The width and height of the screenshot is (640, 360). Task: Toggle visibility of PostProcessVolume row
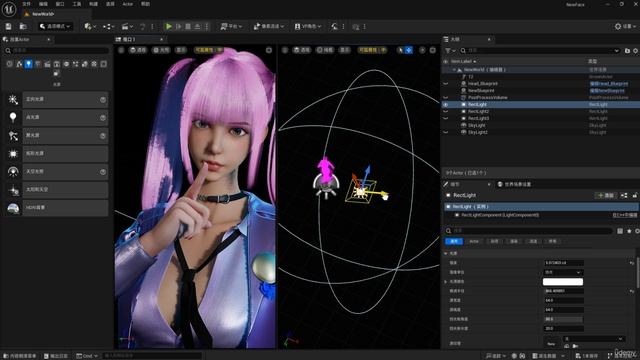[446, 98]
